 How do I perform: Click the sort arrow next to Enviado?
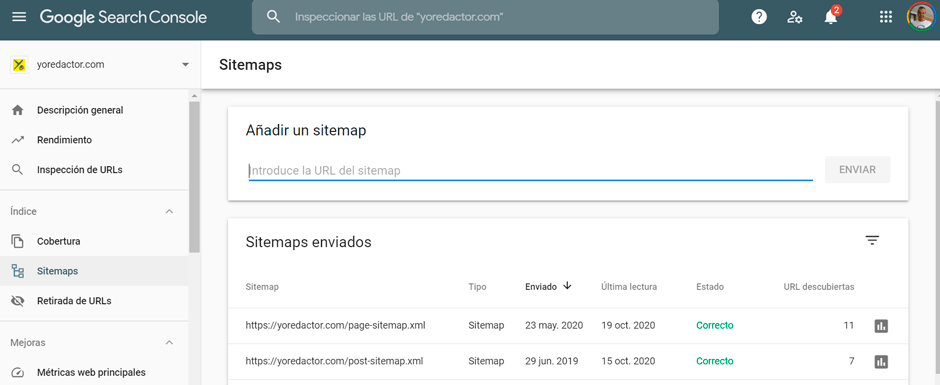tap(567, 286)
